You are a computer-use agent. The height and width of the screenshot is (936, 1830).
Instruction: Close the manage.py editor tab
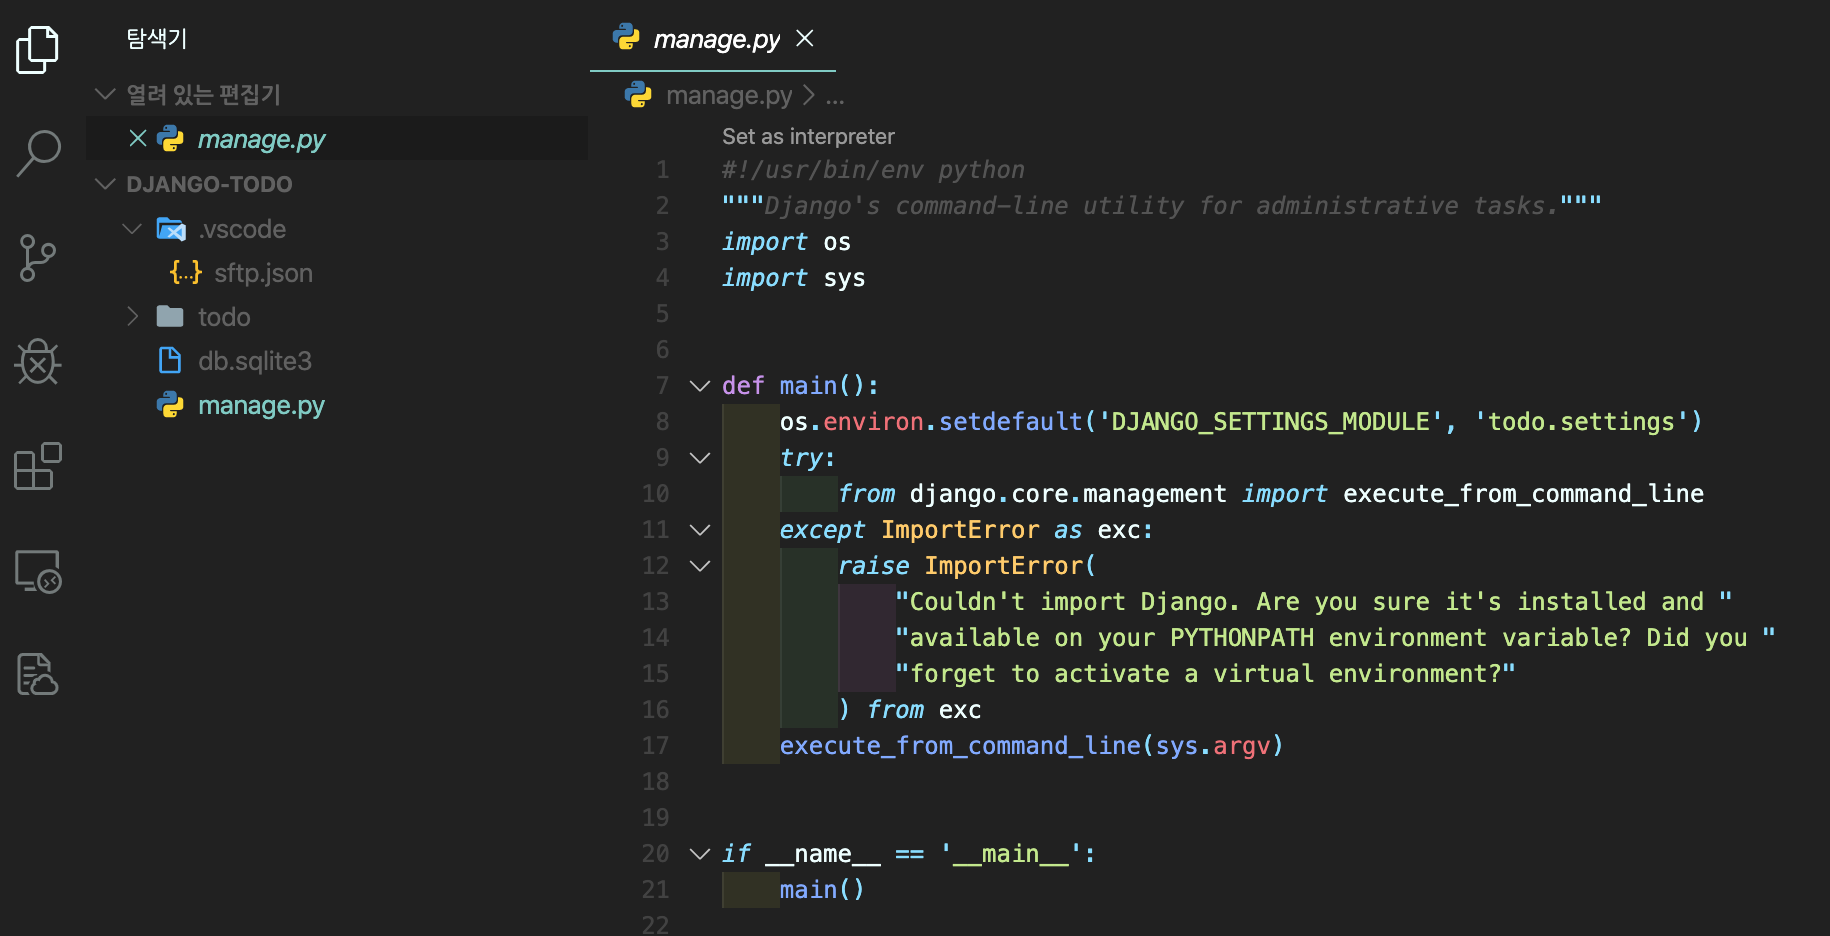805,38
